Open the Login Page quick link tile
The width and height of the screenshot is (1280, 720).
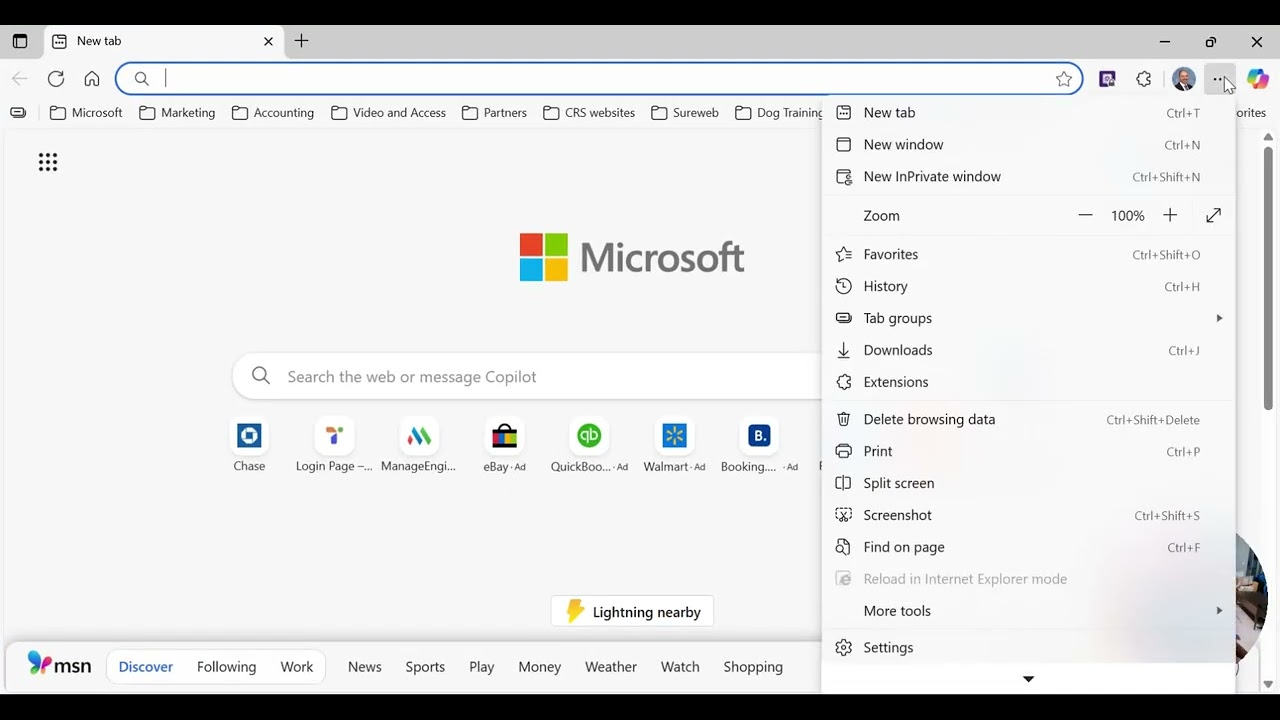tap(334, 446)
